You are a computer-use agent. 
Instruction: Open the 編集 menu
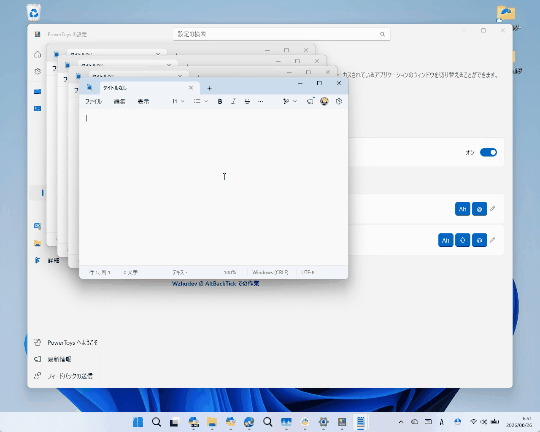[x=120, y=101]
